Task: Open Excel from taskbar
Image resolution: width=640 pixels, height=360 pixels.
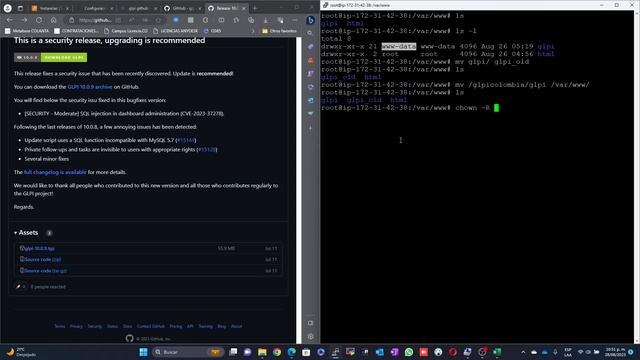Action: click(x=497, y=352)
